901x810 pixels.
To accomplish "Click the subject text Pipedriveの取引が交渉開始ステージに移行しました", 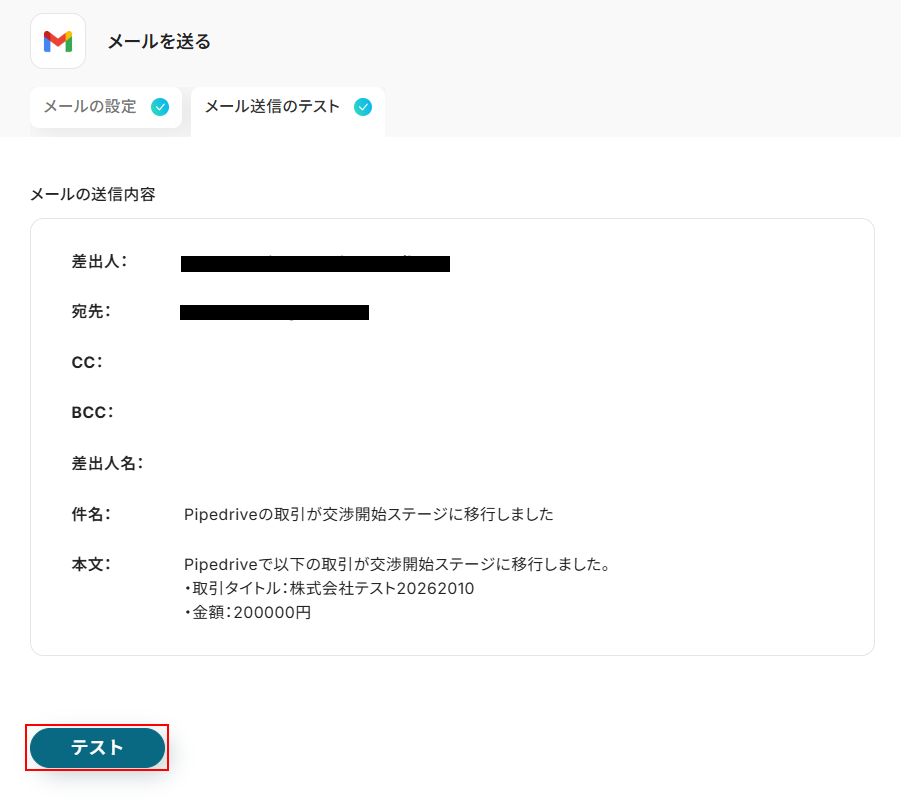I will 368,514.
